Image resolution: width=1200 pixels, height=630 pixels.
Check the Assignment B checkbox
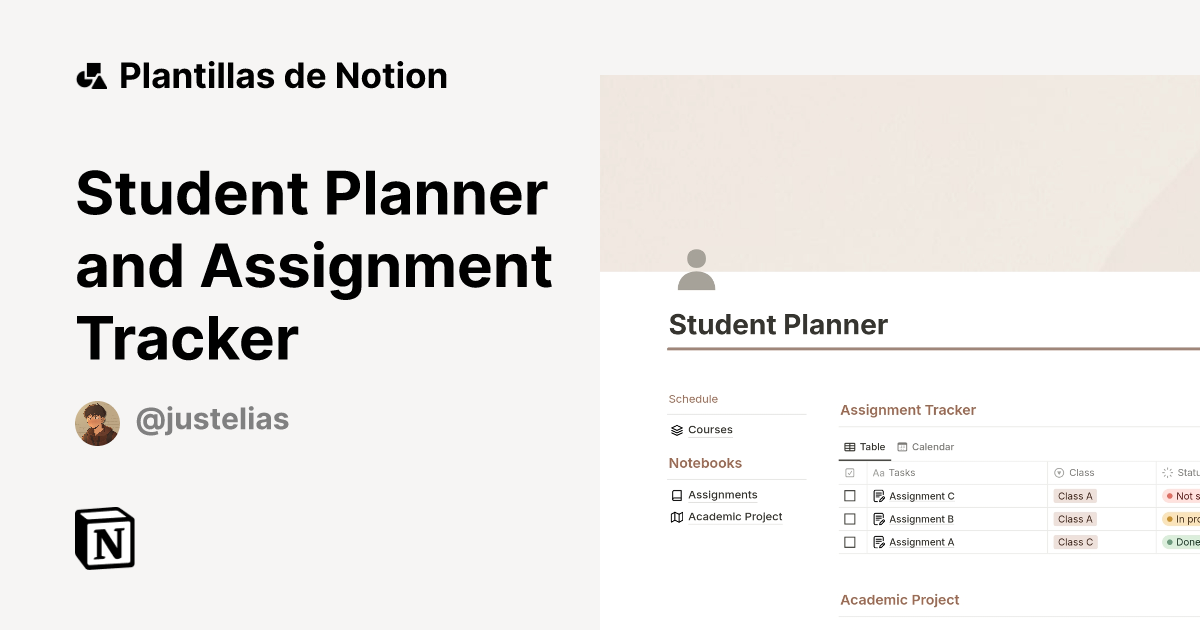click(x=850, y=518)
